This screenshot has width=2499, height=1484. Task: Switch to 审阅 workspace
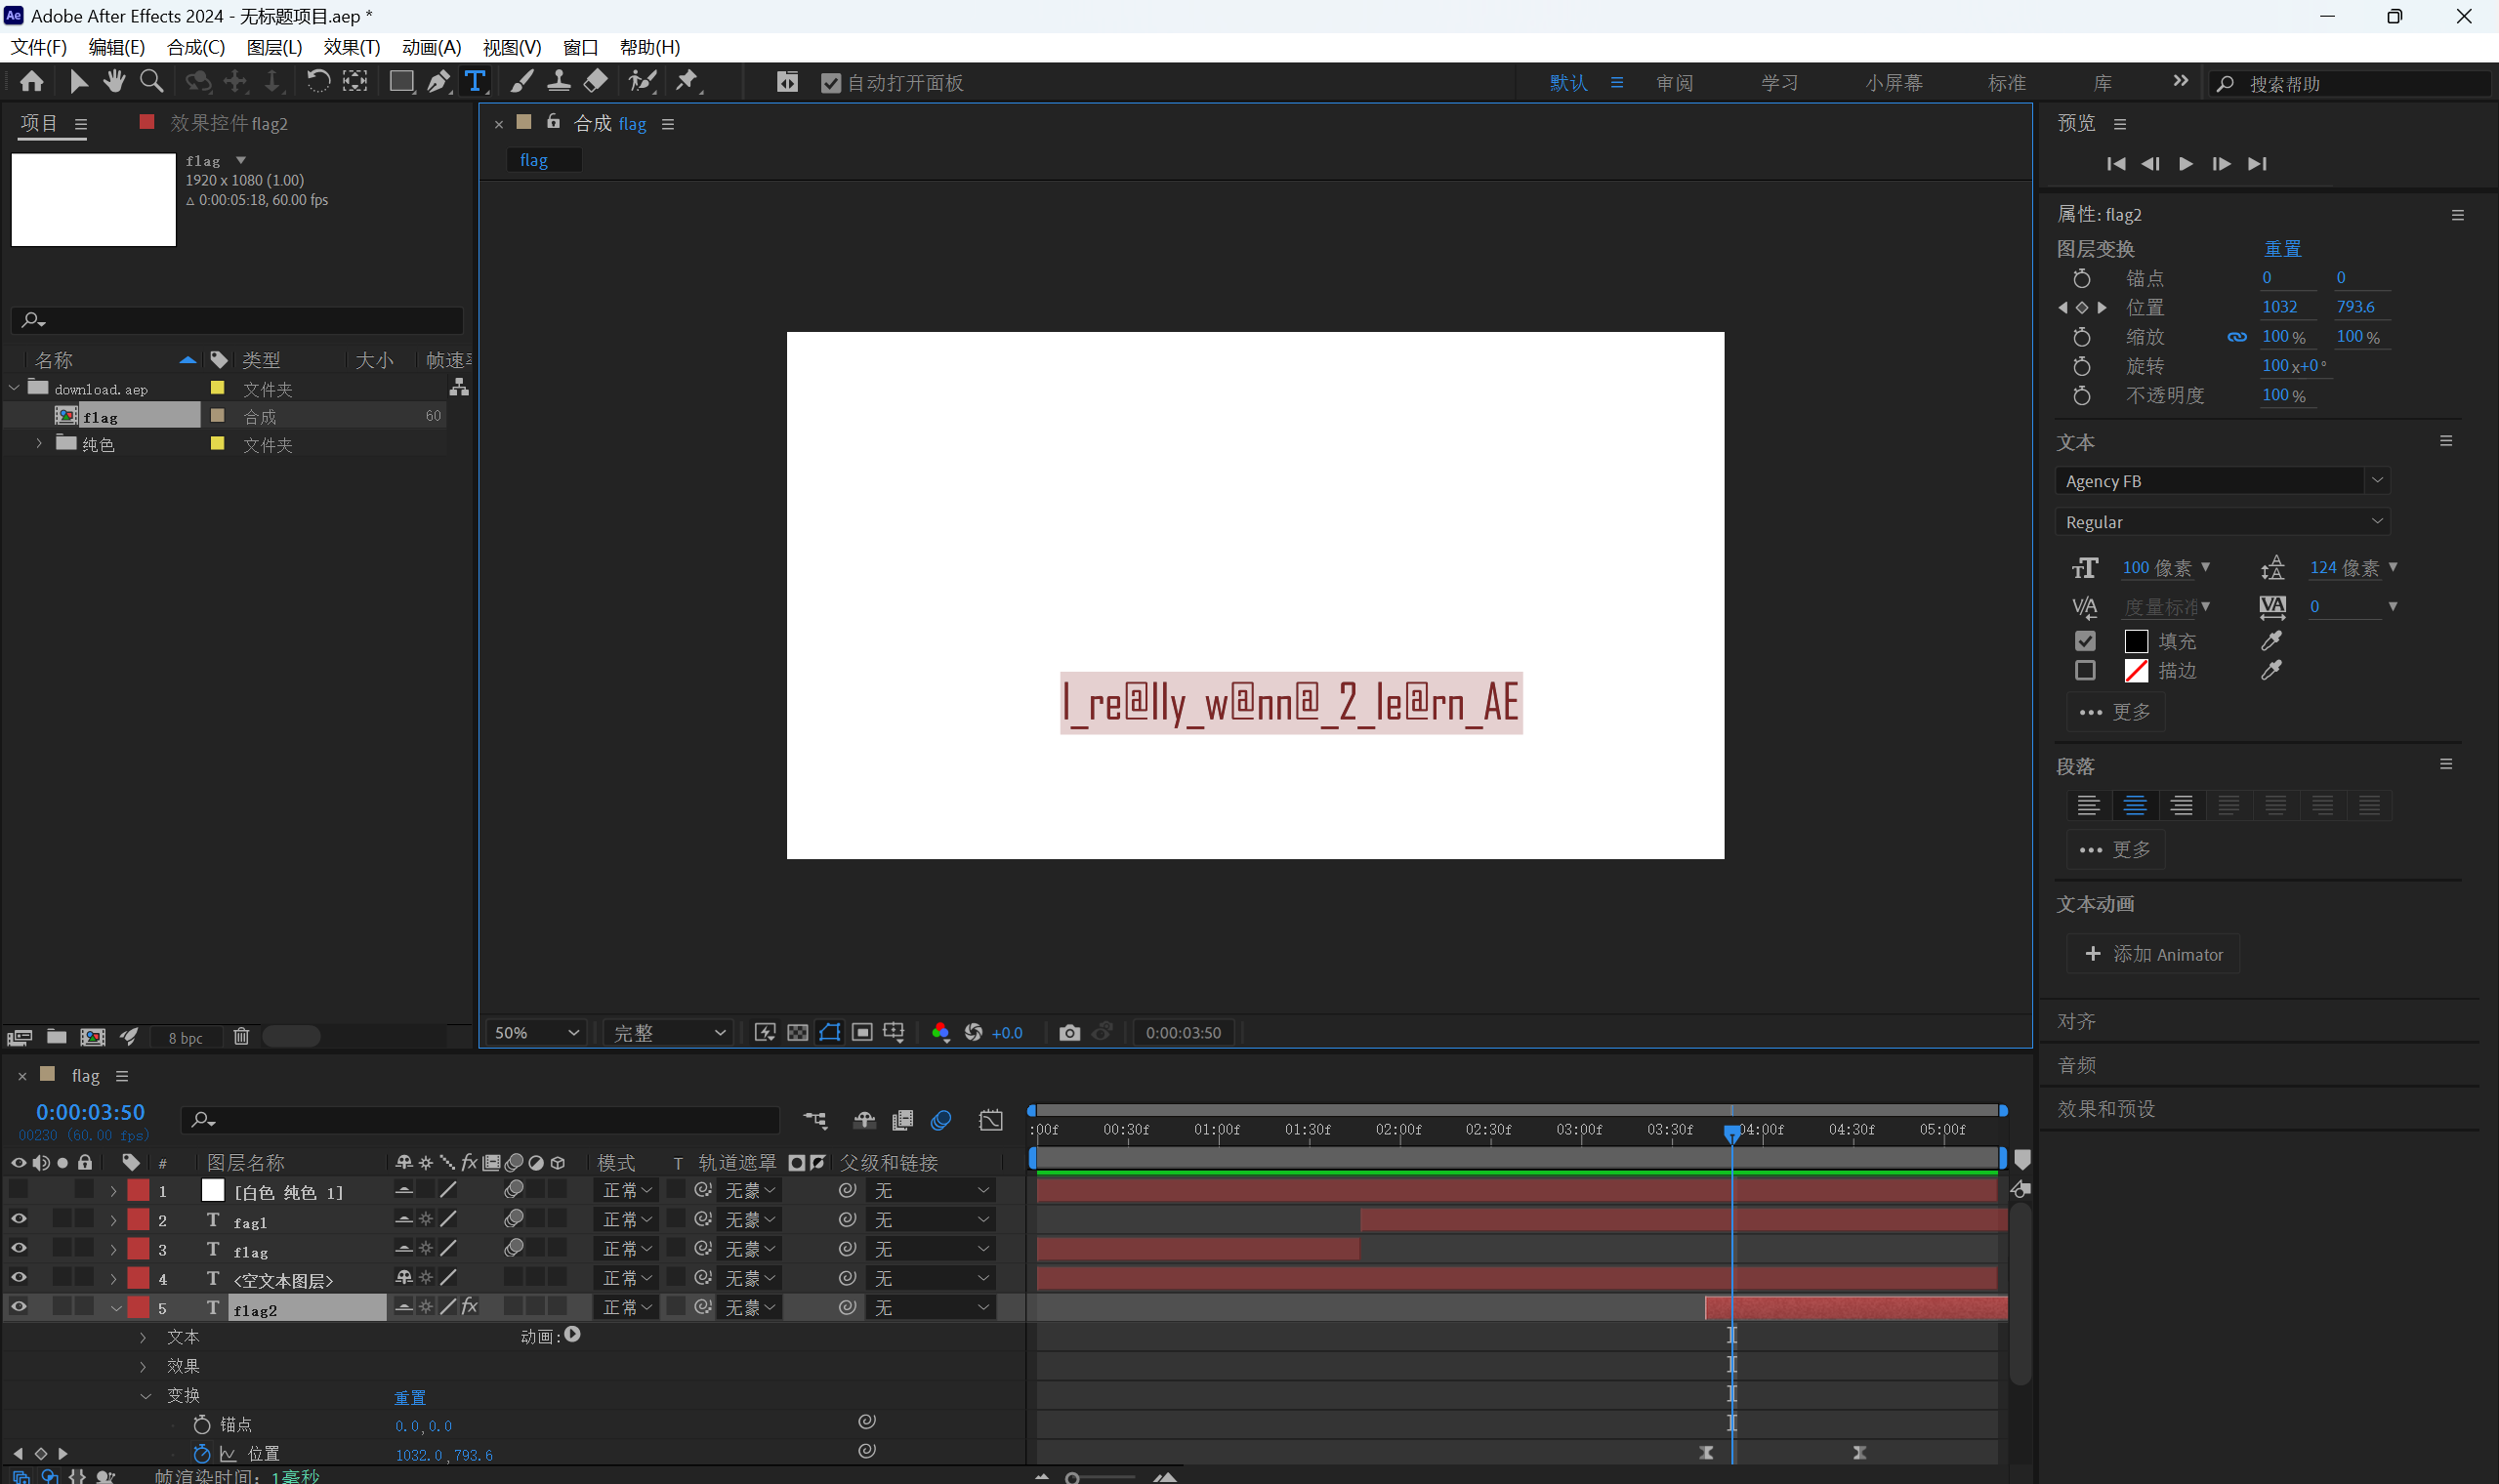1674,83
